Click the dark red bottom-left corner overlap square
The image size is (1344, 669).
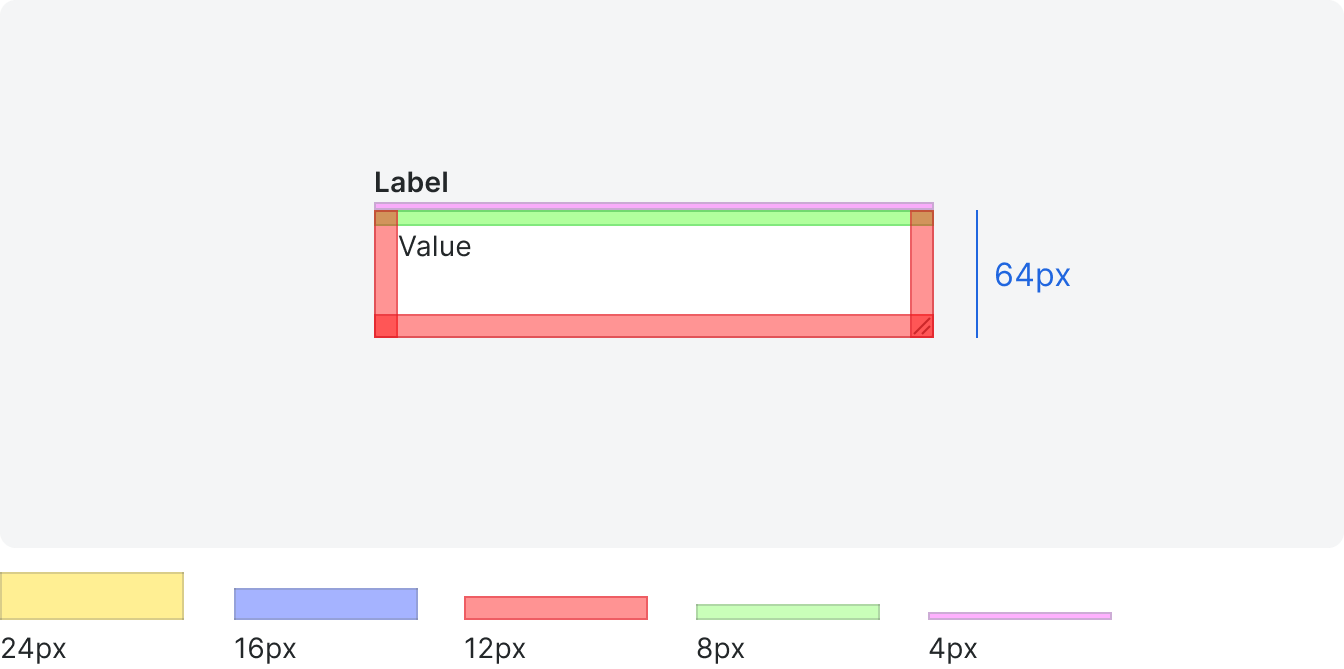click(386, 326)
